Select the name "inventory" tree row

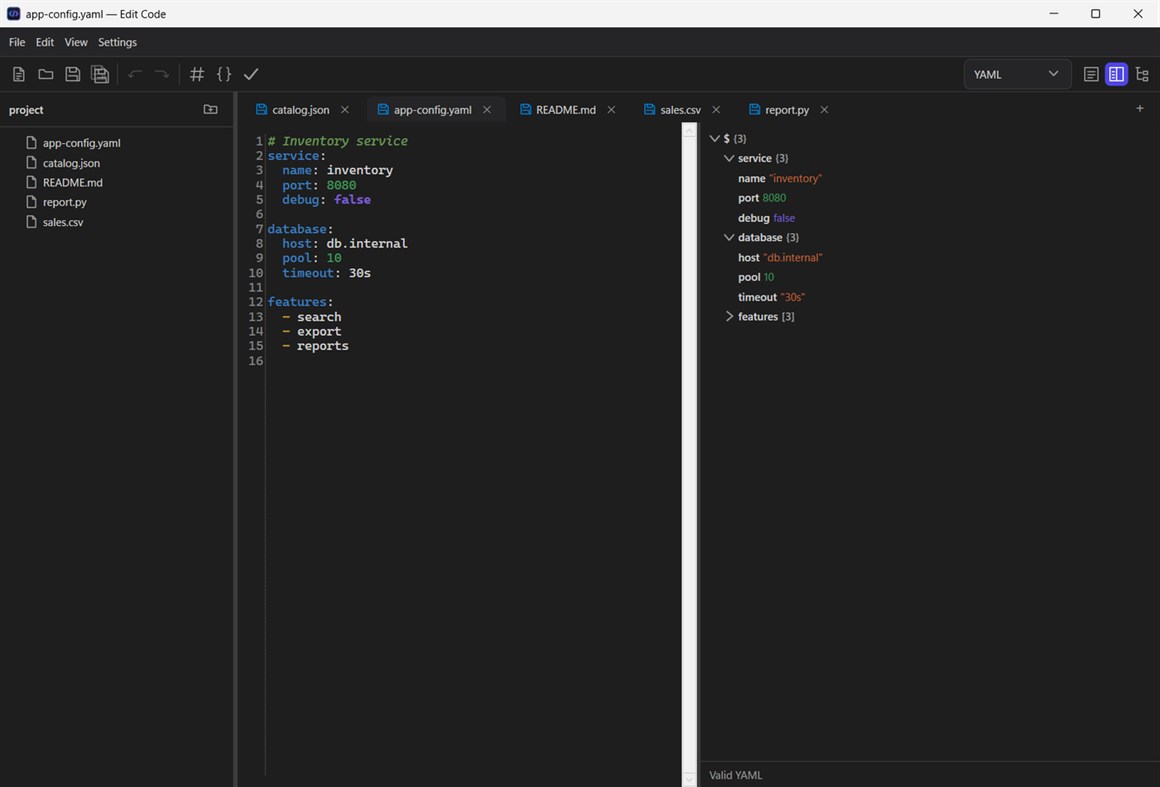[x=780, y=178]
